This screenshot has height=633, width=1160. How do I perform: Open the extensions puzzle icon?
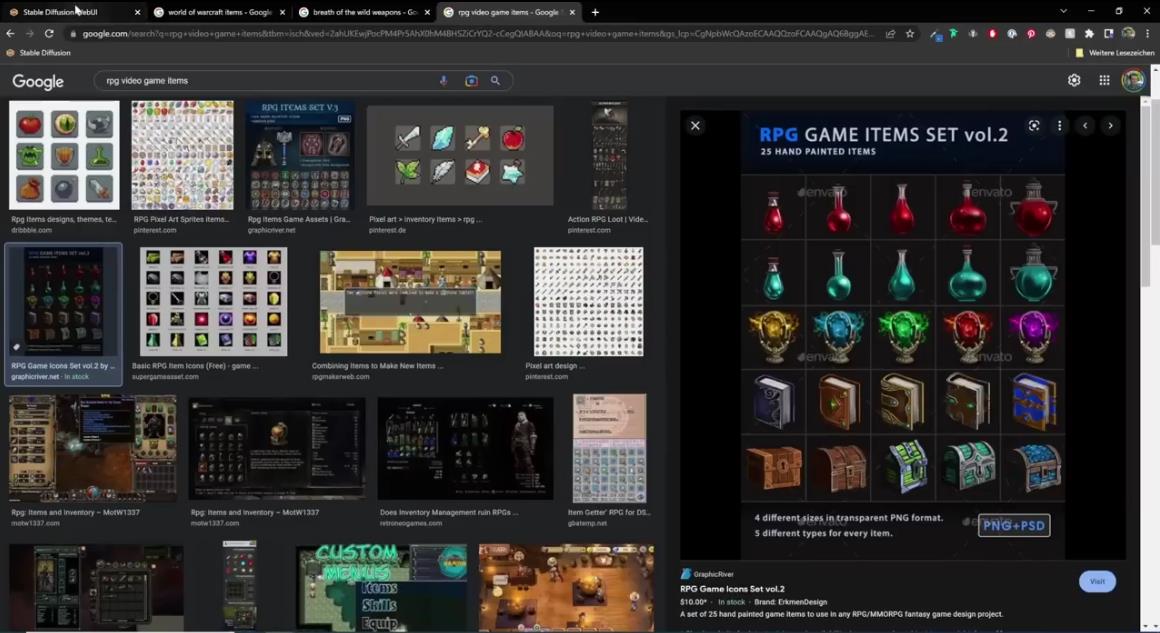pos(1089,33)
